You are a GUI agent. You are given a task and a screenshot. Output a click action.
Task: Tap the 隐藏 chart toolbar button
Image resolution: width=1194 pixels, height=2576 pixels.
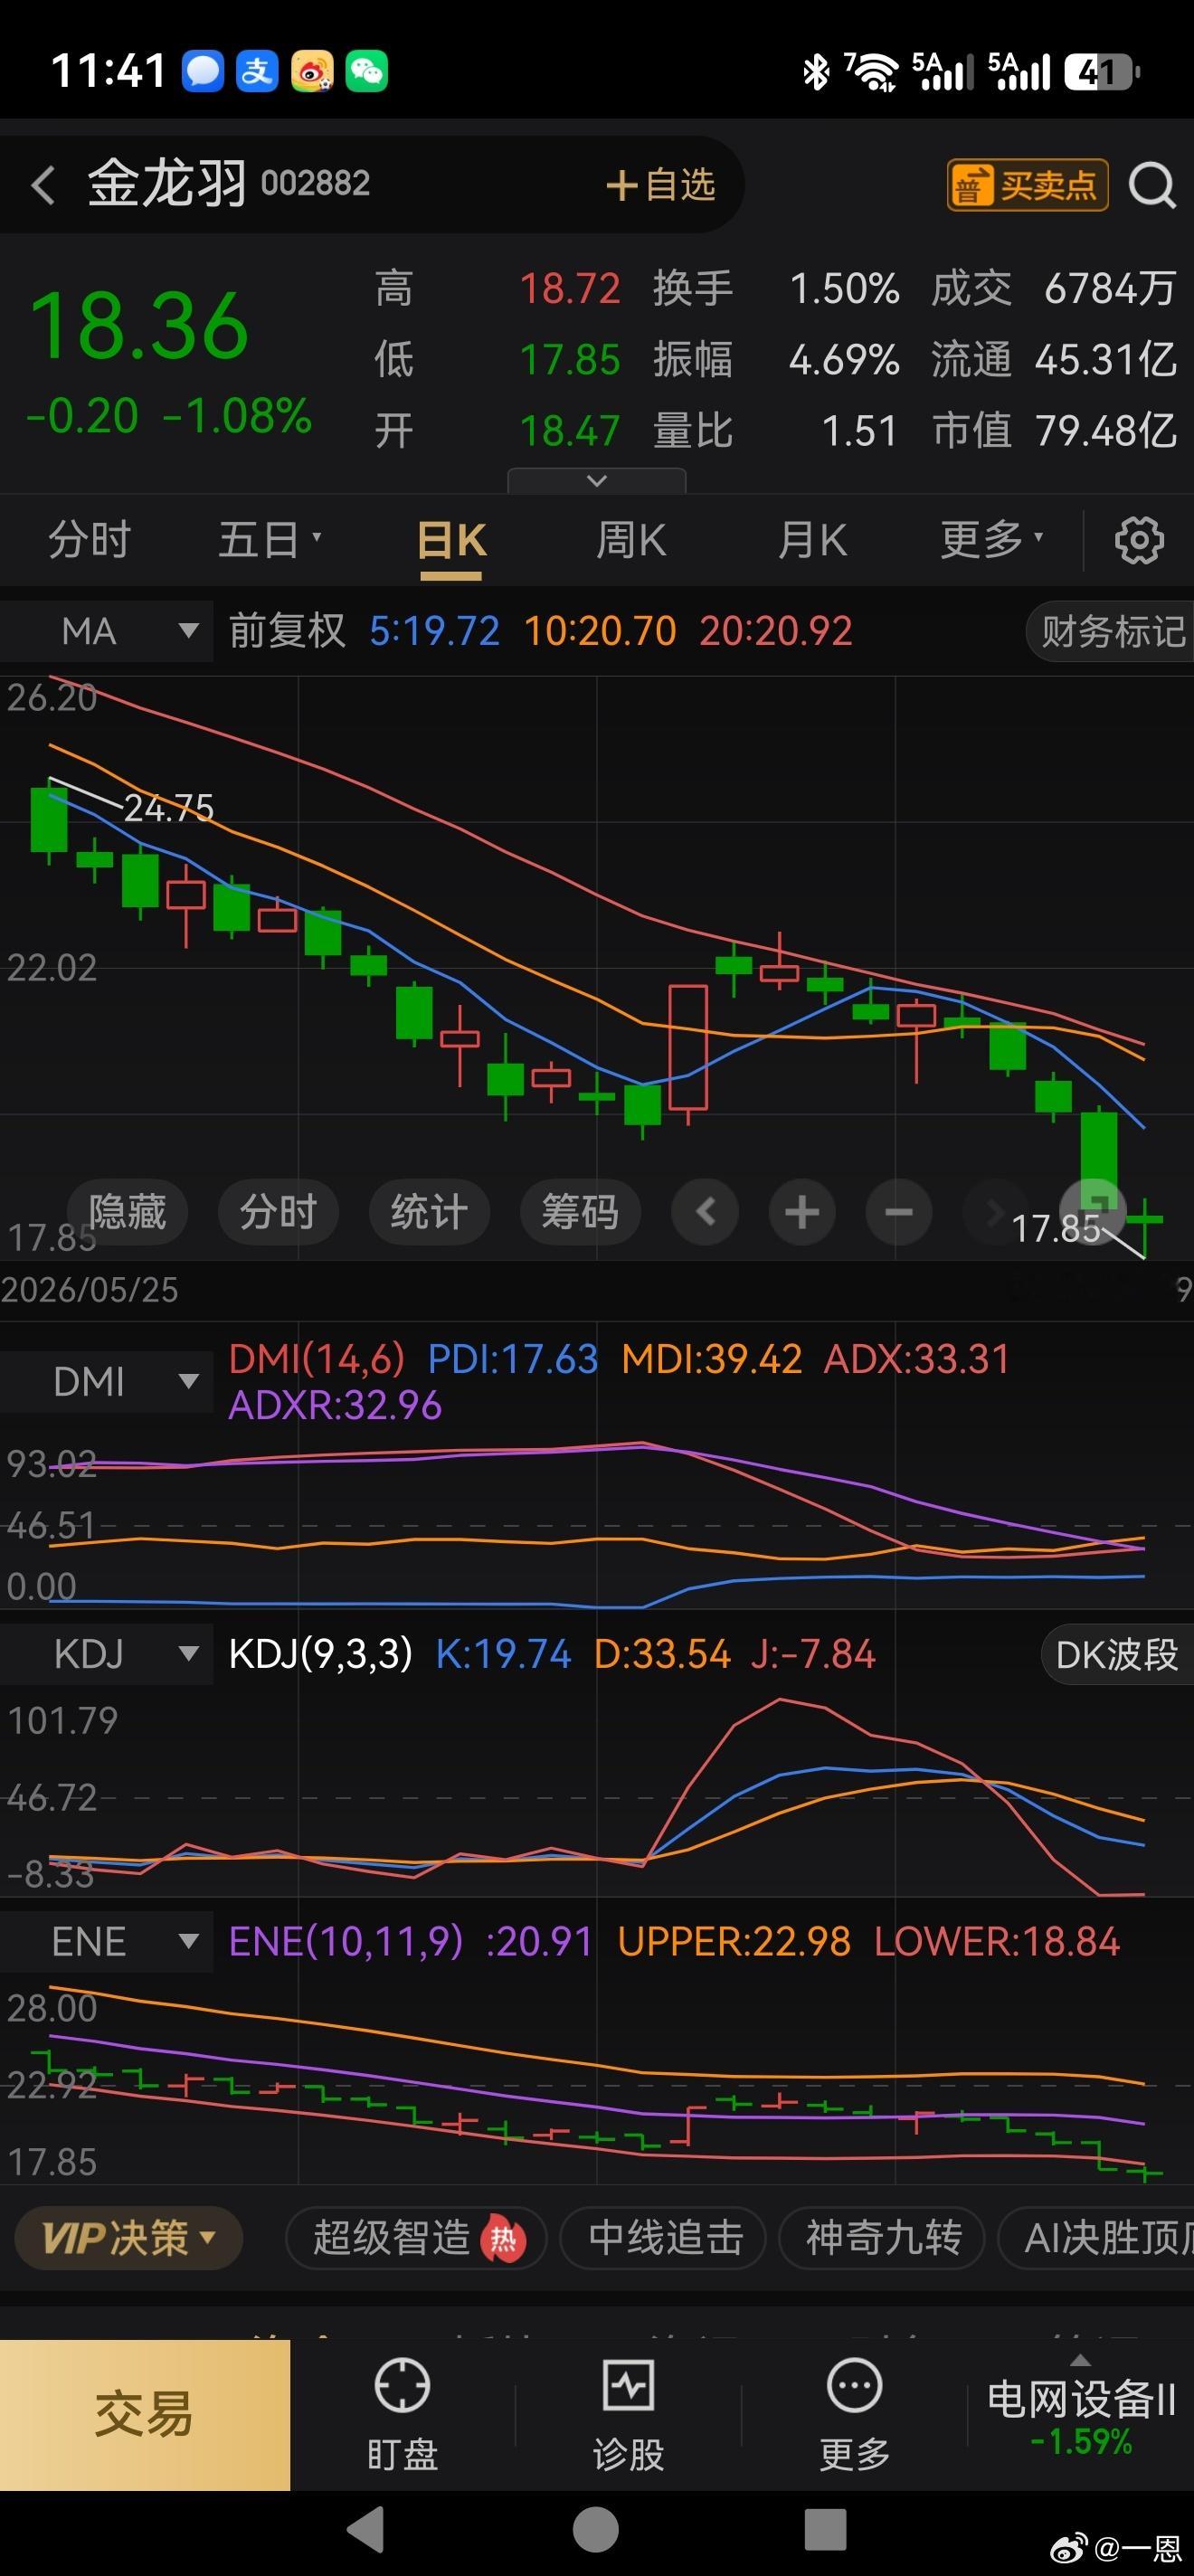coord(127,1212)
